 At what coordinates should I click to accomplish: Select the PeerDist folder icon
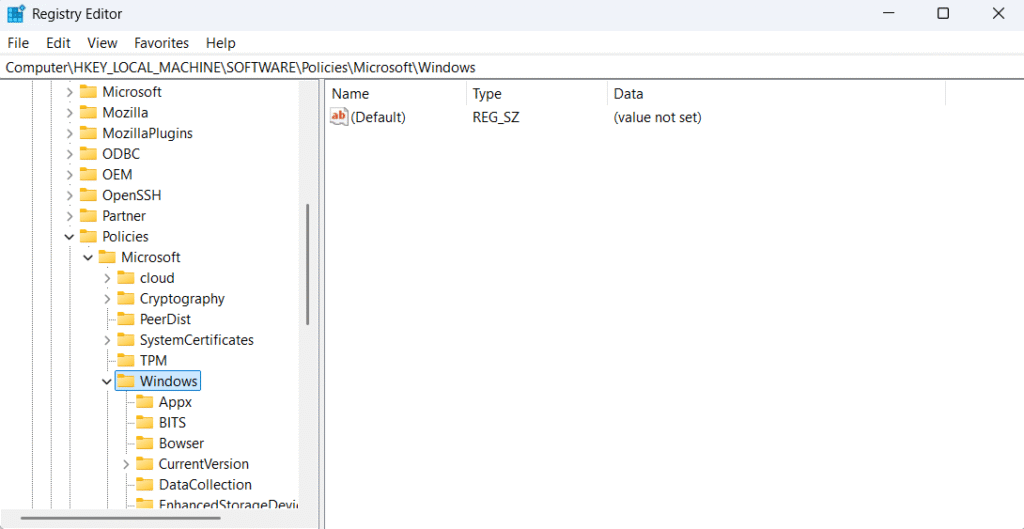point(125,319)
